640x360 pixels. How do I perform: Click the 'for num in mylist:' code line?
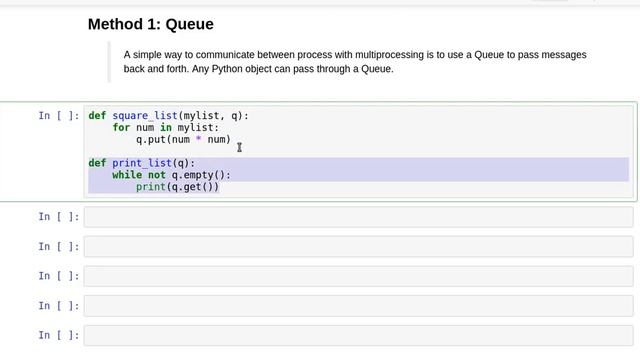[x=166, y=128]
